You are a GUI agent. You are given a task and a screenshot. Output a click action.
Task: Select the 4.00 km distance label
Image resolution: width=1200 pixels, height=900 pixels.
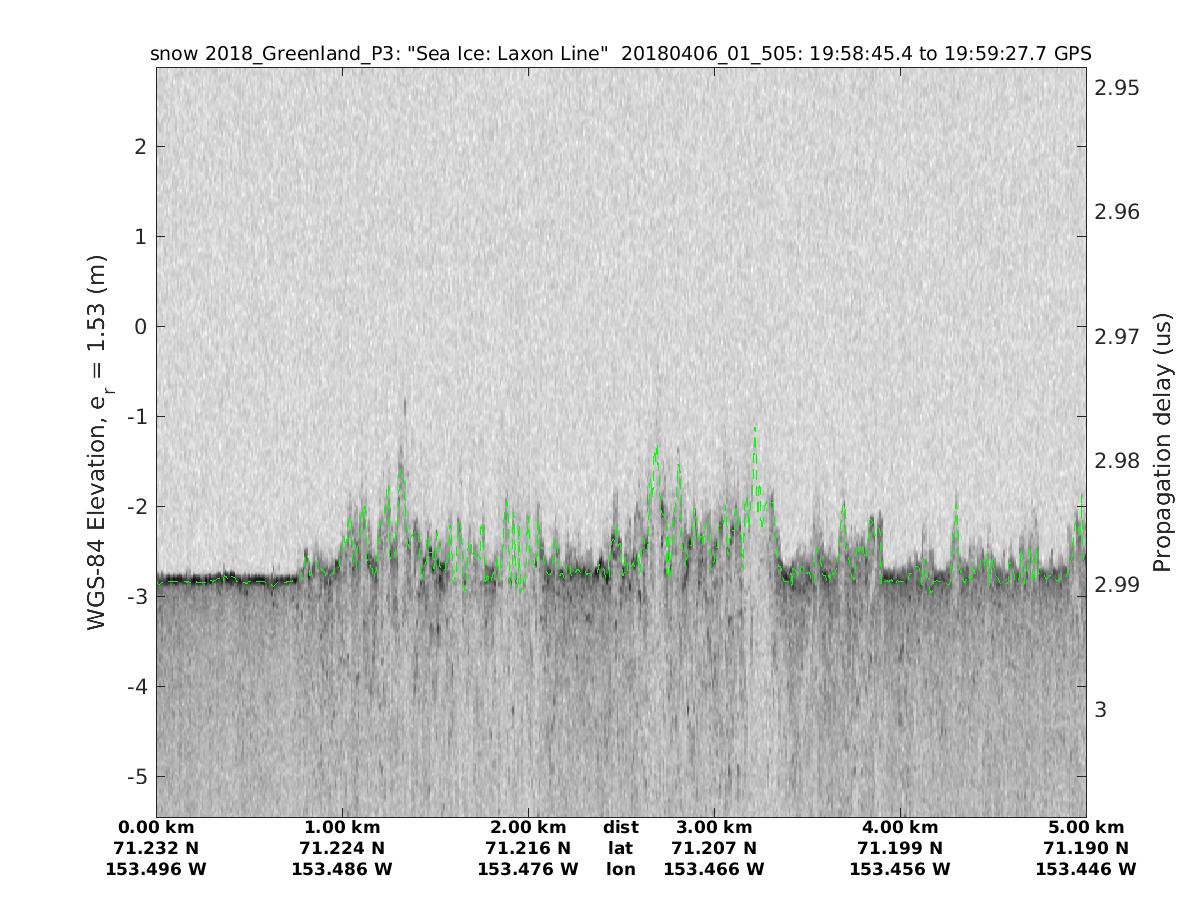pyautogui.click(x=900, y=827)
